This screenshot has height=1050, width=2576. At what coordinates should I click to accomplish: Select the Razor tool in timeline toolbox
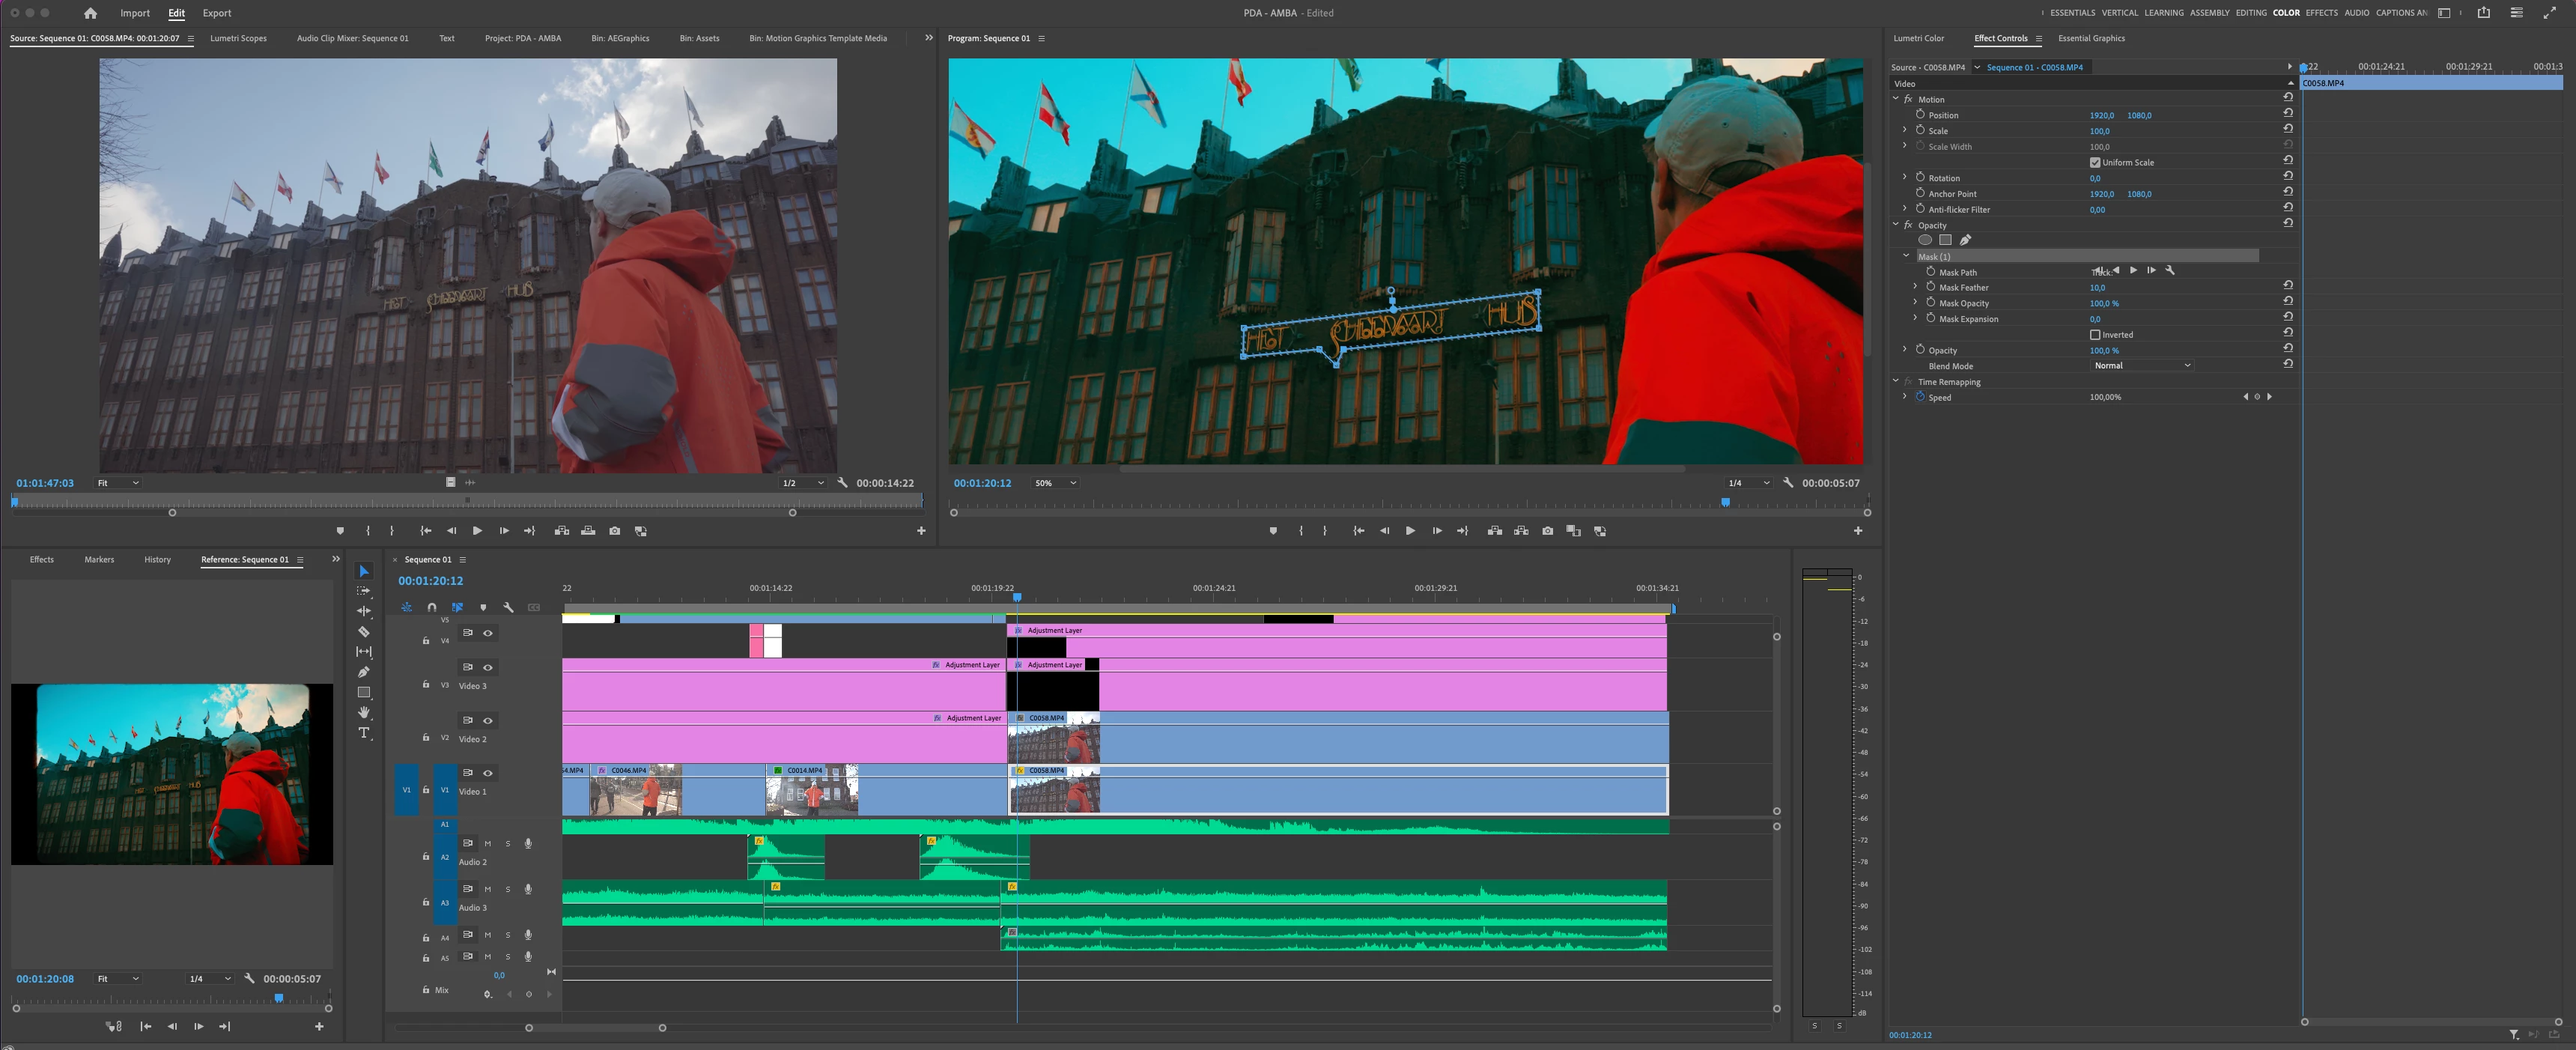tap(364, 632)
